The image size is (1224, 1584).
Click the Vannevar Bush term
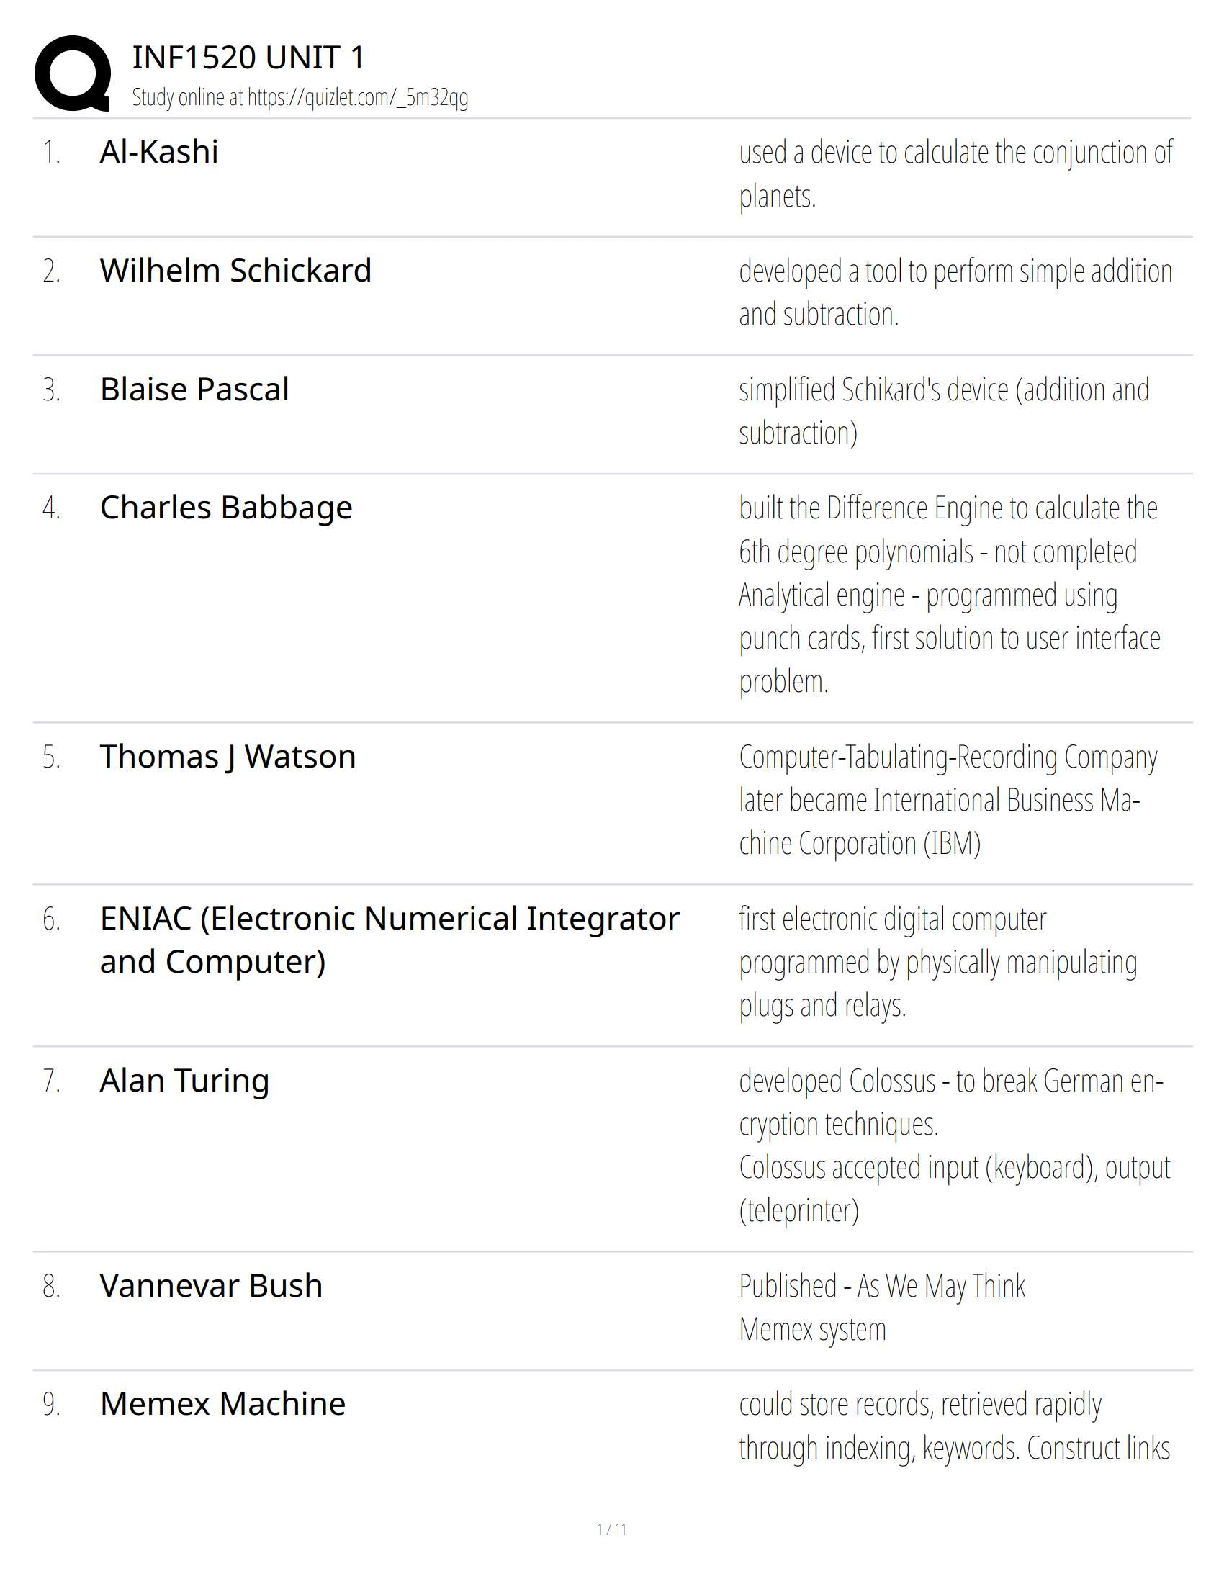point(211,1286)
